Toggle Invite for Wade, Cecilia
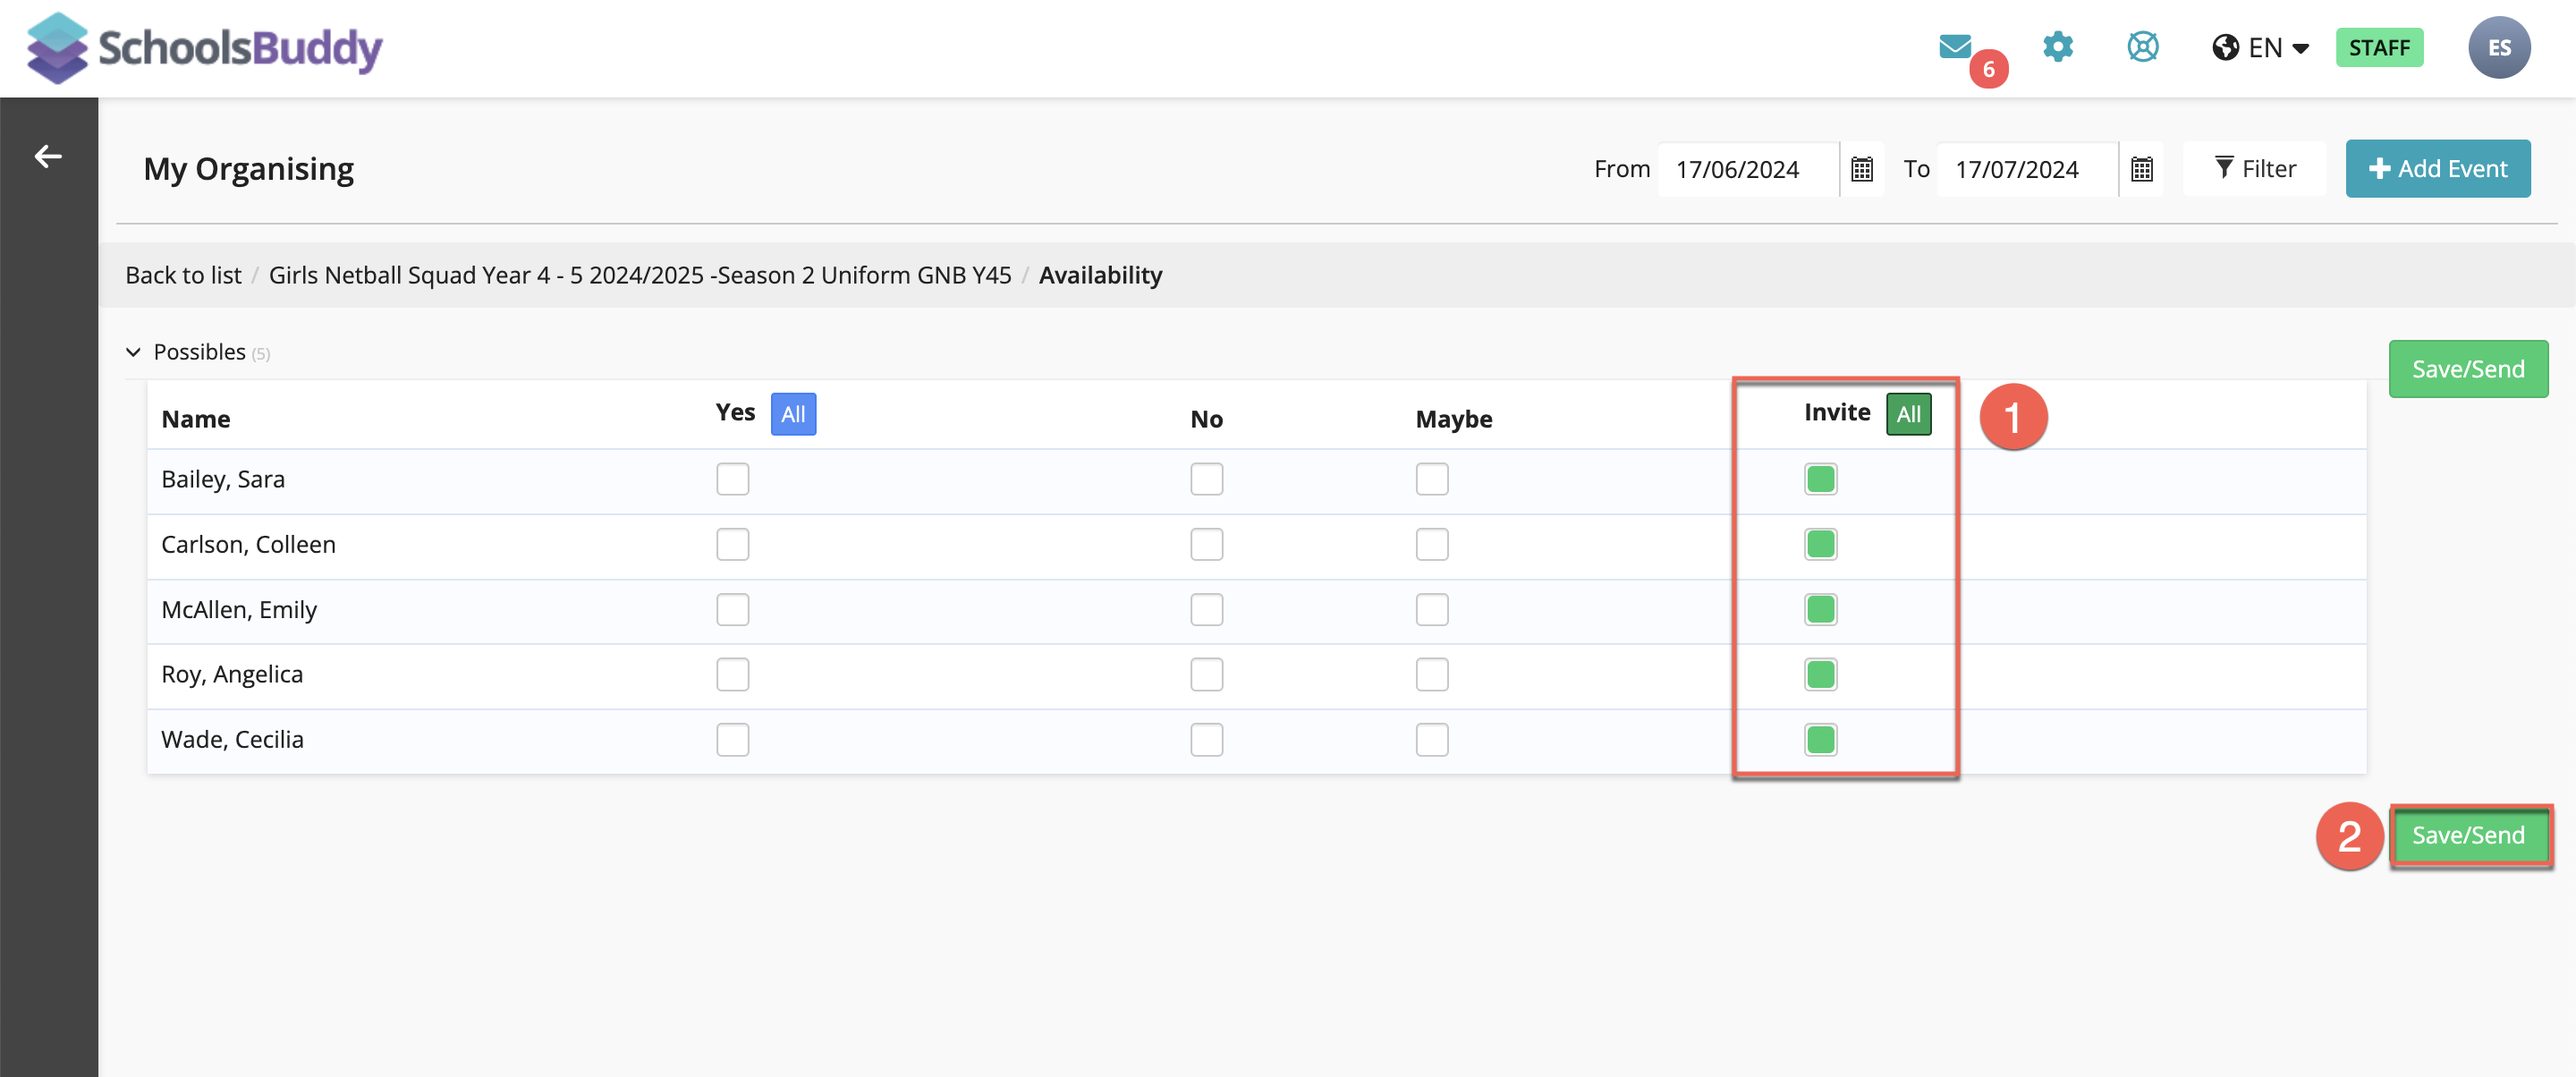 pos(1820,740)
